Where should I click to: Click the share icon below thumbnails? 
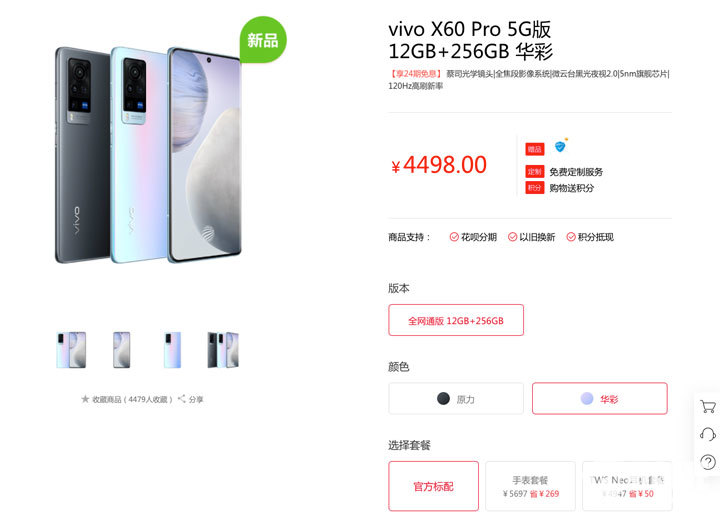click(x=182, y=399)
